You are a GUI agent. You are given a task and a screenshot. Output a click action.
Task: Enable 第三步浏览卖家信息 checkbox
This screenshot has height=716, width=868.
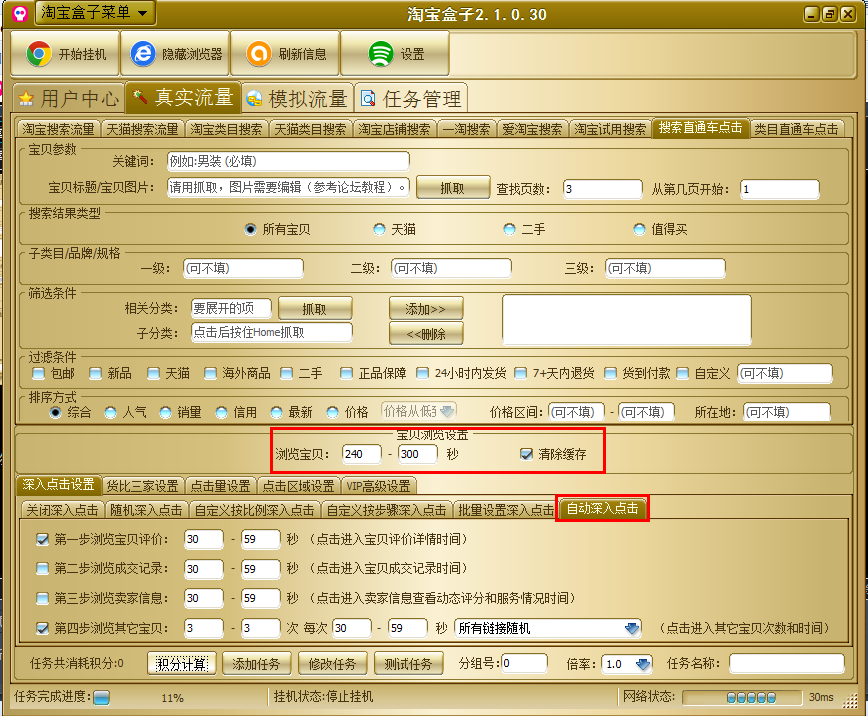click(x=42, y=599)
